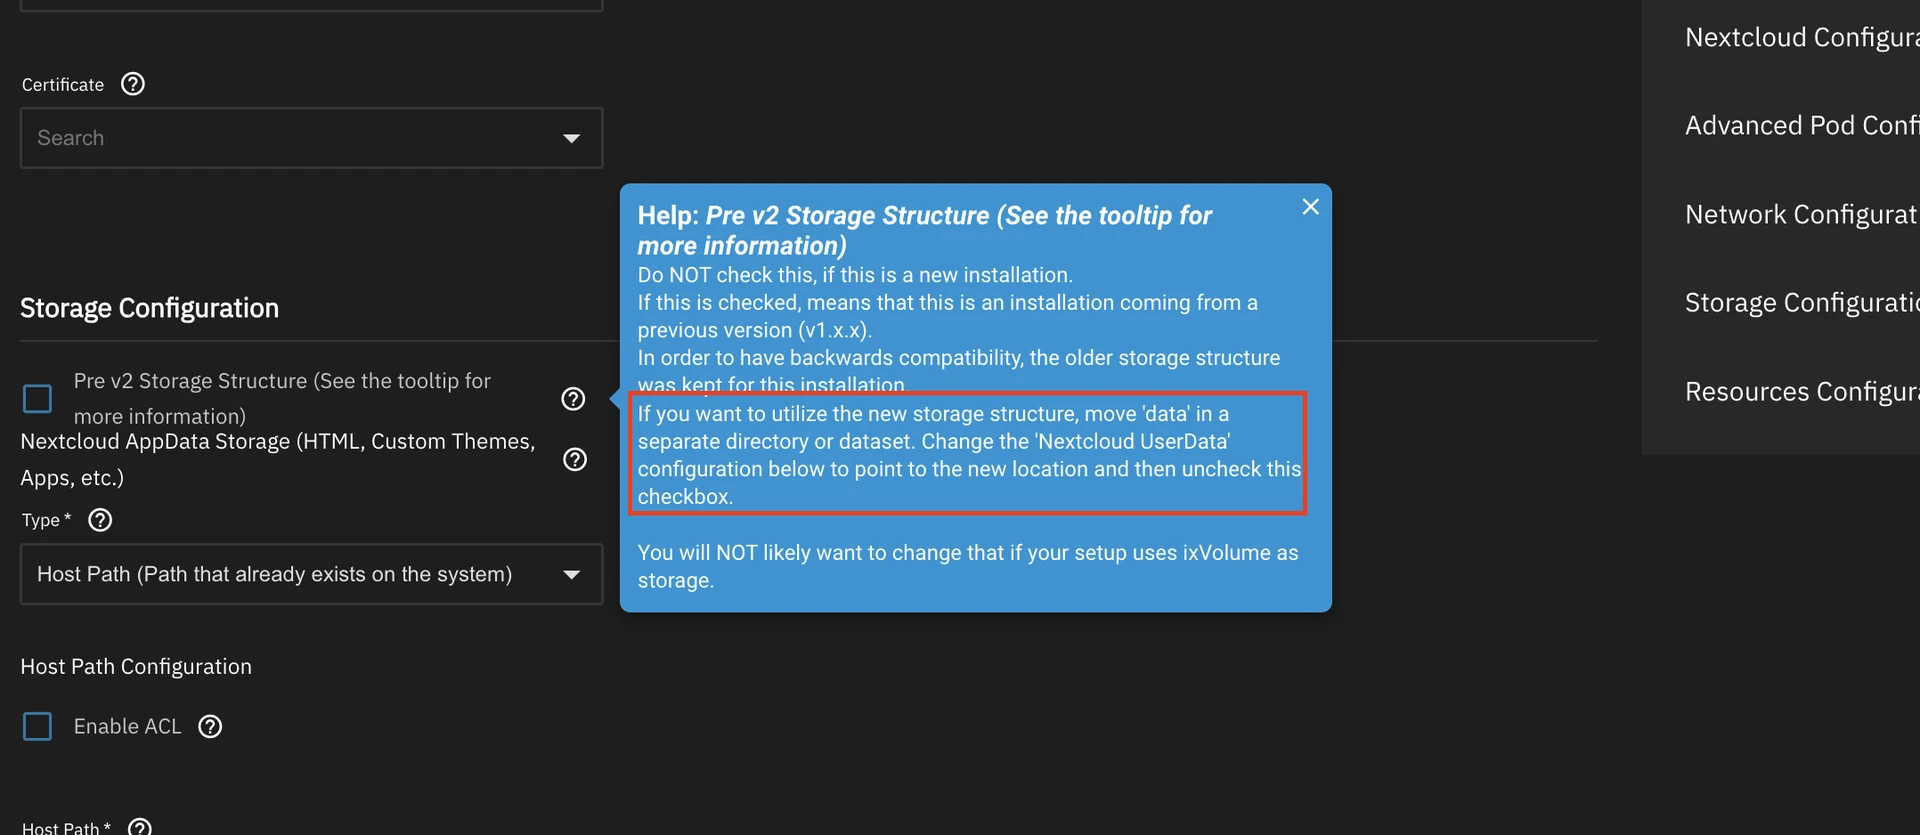Screen dimensions: 1920x835
Task: Open the Enable ACL help icon
Action: pyautogui.click(x=210, y=726)
